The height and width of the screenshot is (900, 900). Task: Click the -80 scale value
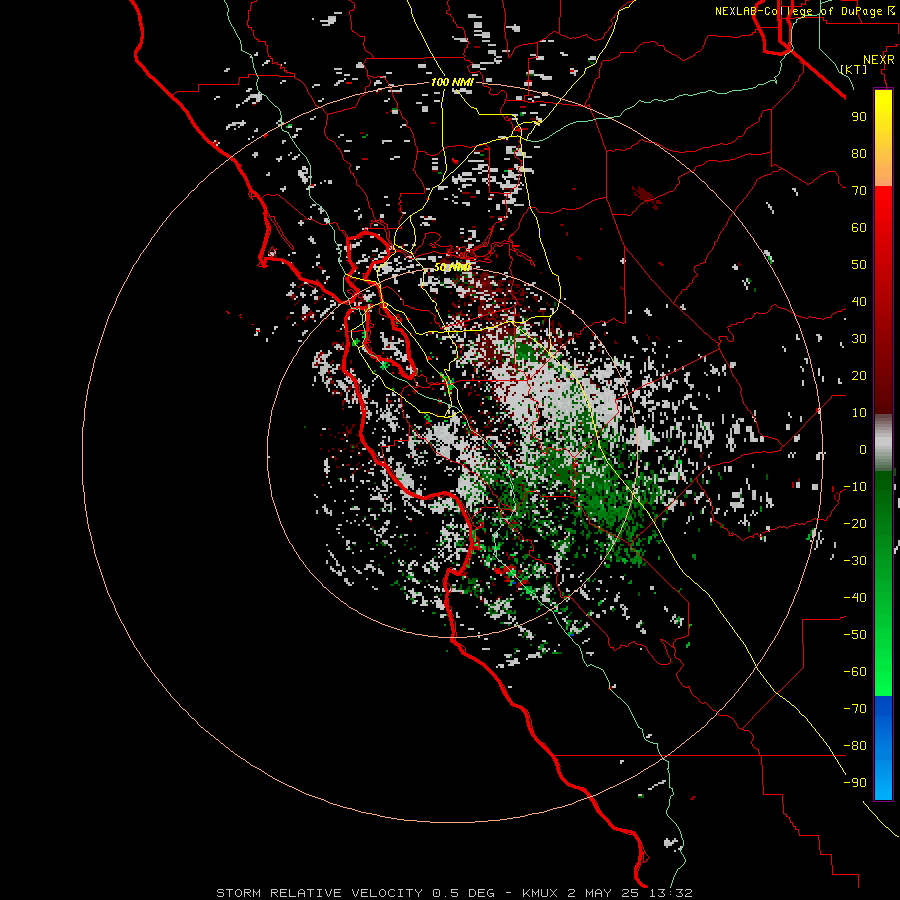tap(855, 746)
